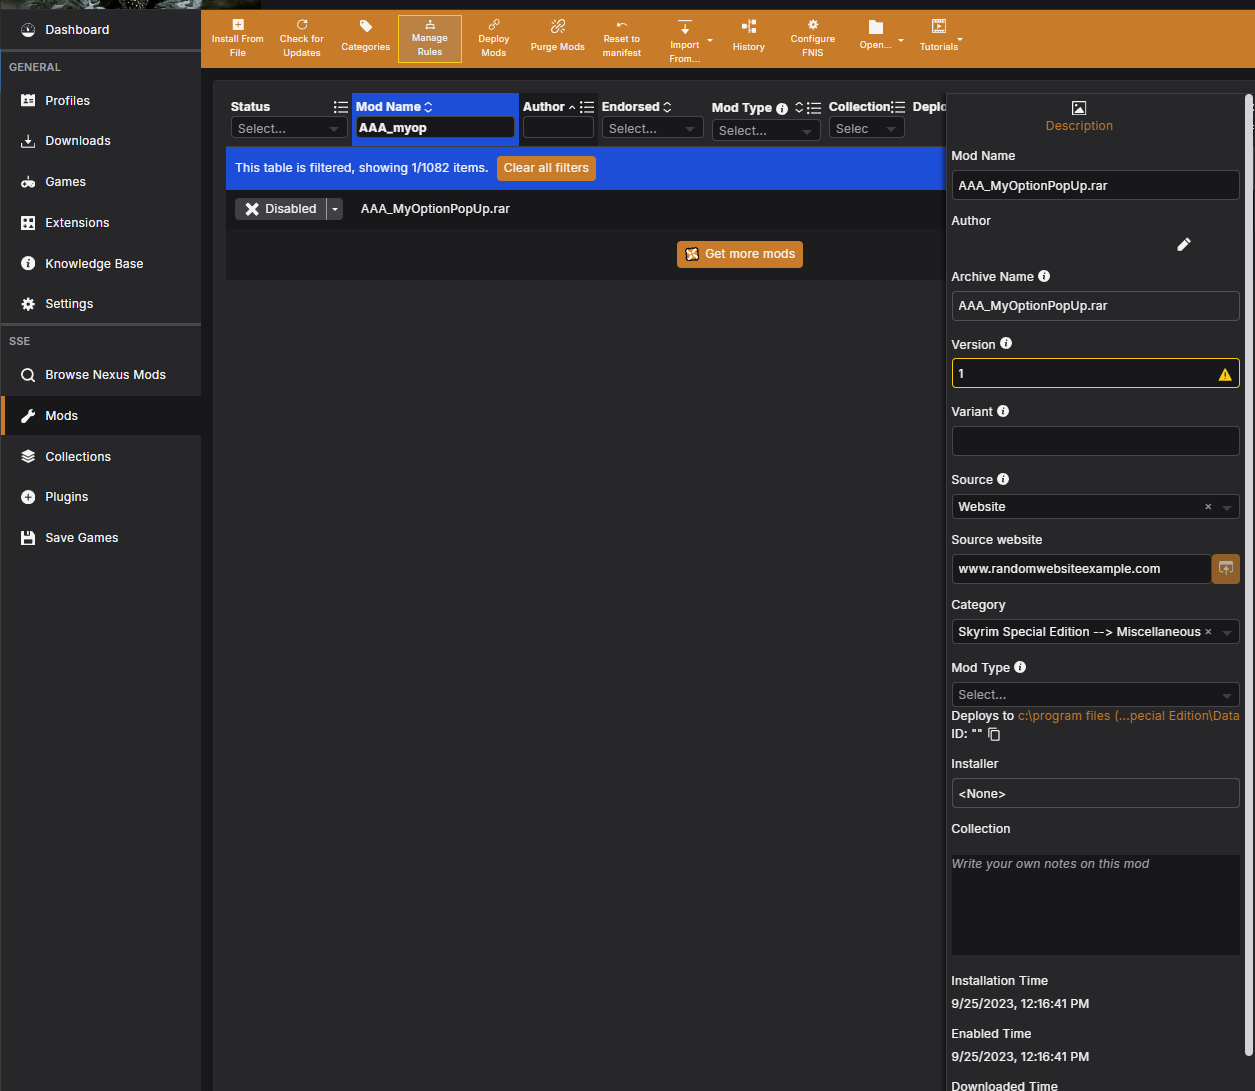Viewport: 1255px width, 1091px height.
Task: Open Collections in the sidebar
Action: pyautogui.click(x=78, y=457)
